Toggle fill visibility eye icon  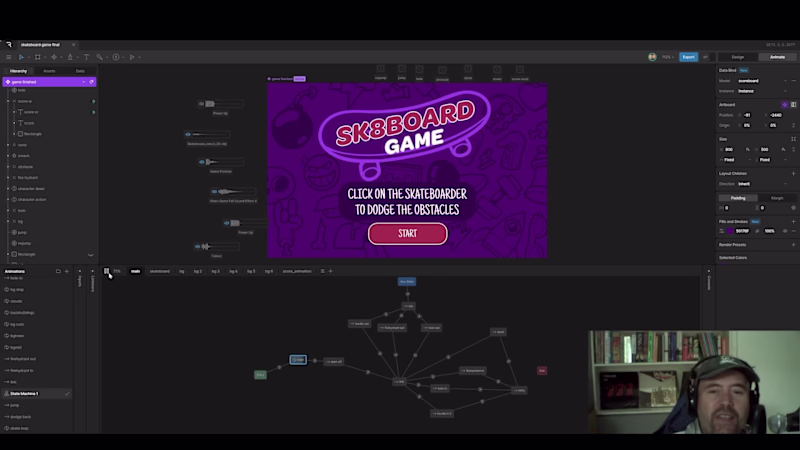(x=785, y=231)
